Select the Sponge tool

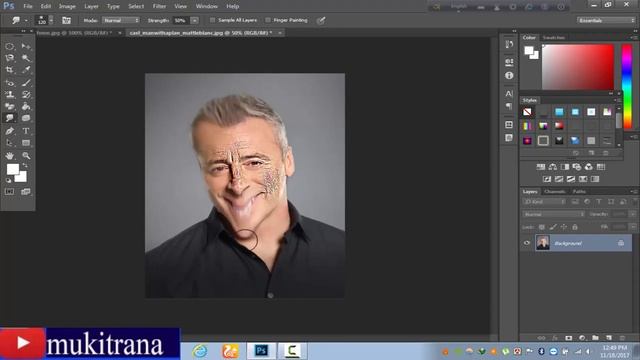[x=26, y=118]
